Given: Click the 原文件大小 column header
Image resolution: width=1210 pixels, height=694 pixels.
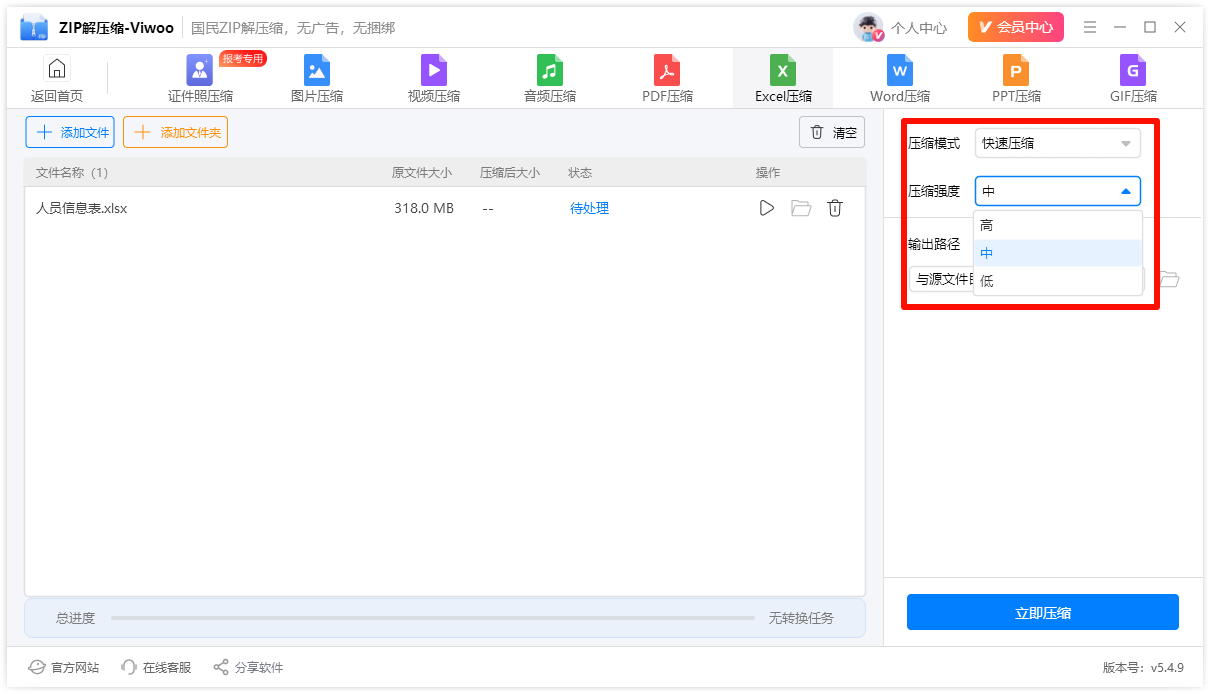Looking at the screenshot, I should (x=422, y=173).
